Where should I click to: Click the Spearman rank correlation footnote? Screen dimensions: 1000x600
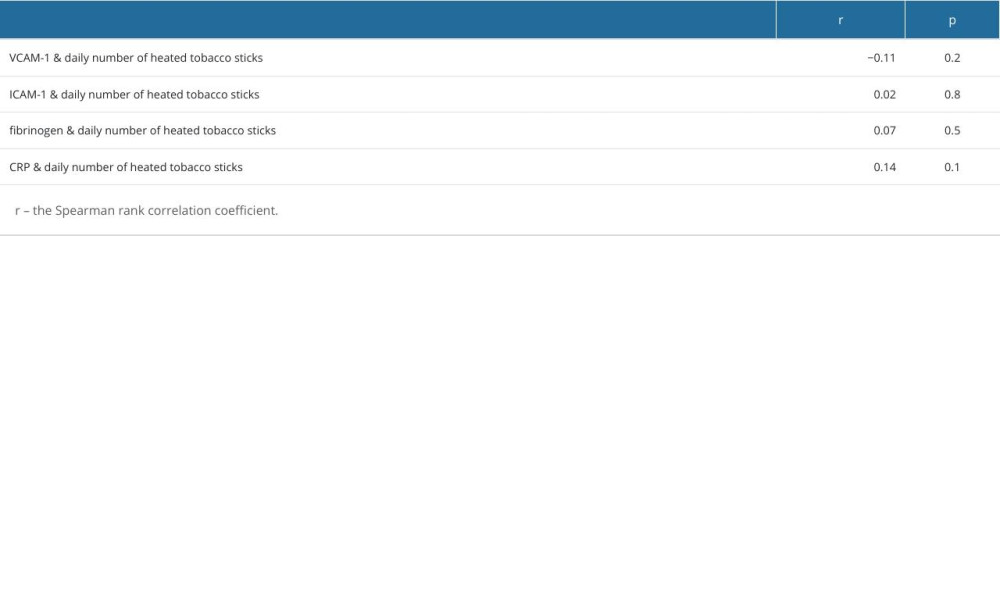pos(147,210)
